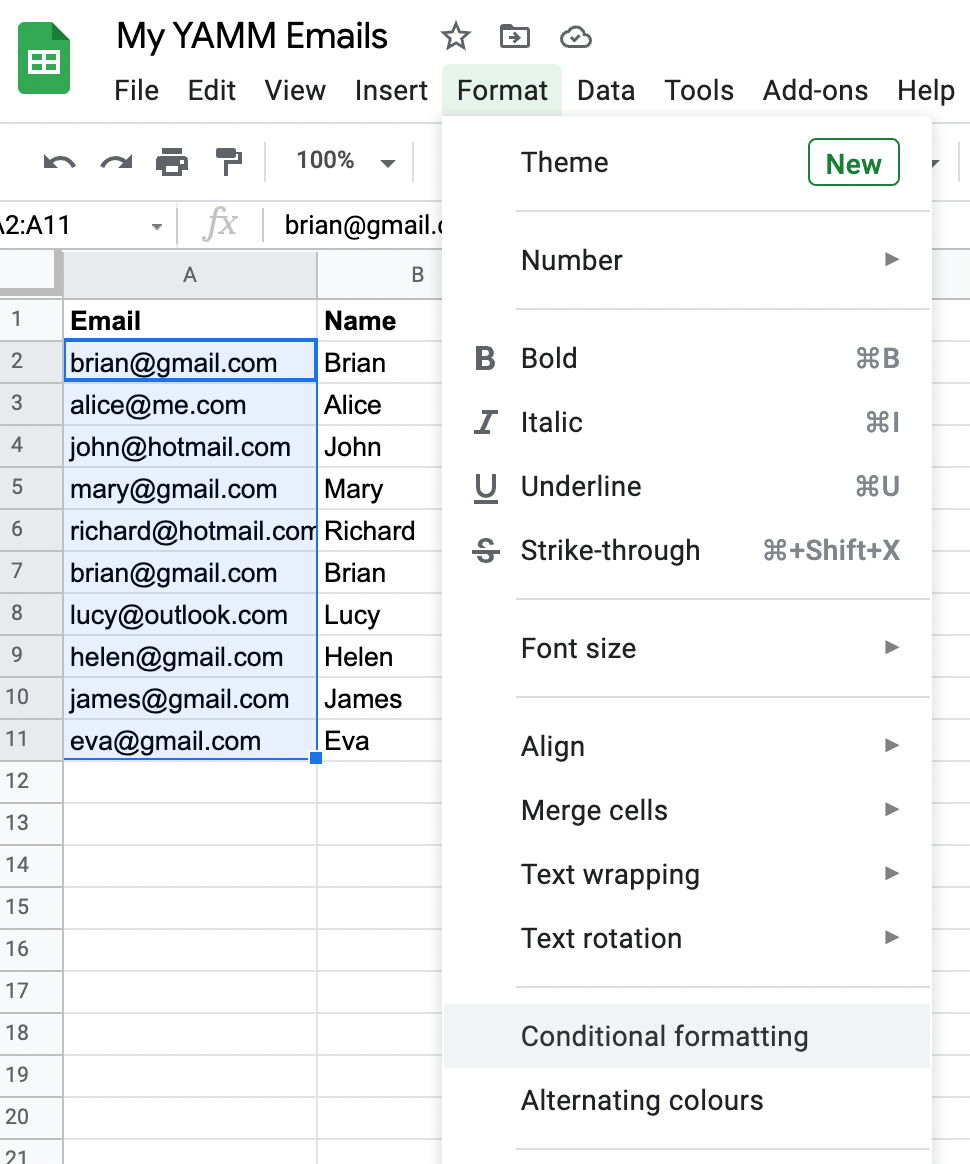The width and height of the screenshot is (970, 1164).
Task: Open the Tools menu
Action: point(699,90)
